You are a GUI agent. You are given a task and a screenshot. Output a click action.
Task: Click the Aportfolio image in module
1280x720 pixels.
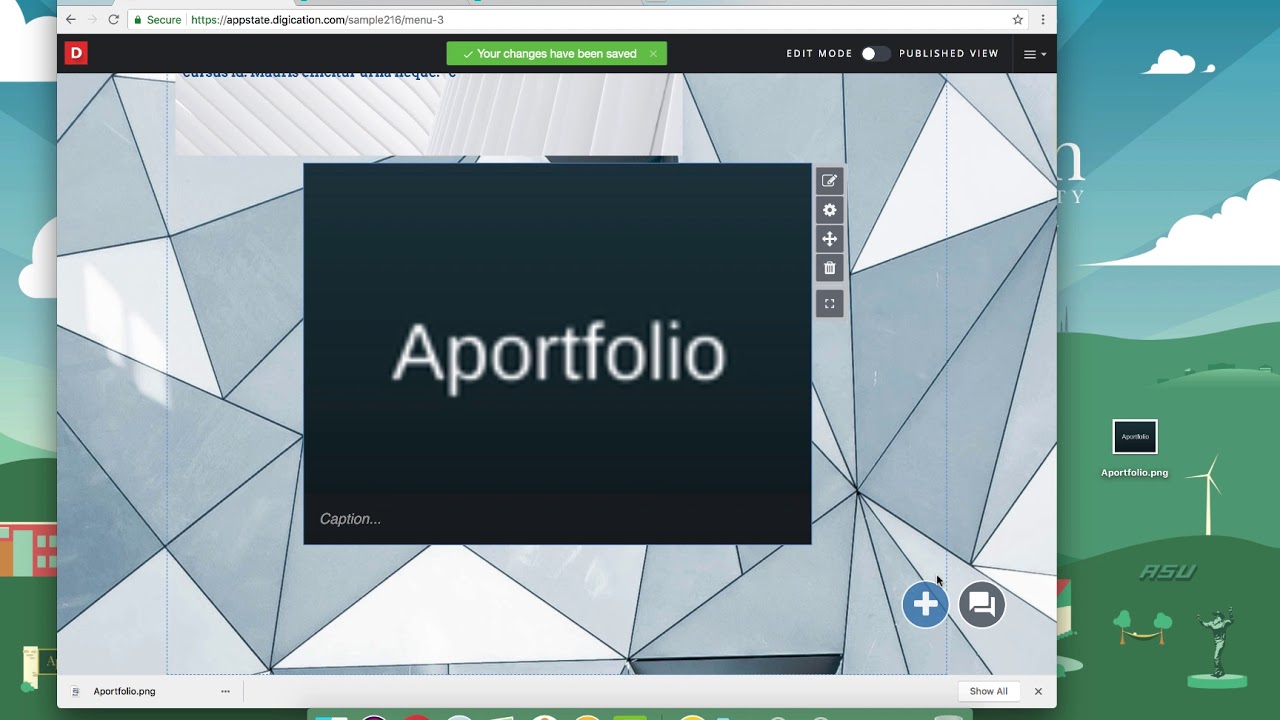(557, 352)
